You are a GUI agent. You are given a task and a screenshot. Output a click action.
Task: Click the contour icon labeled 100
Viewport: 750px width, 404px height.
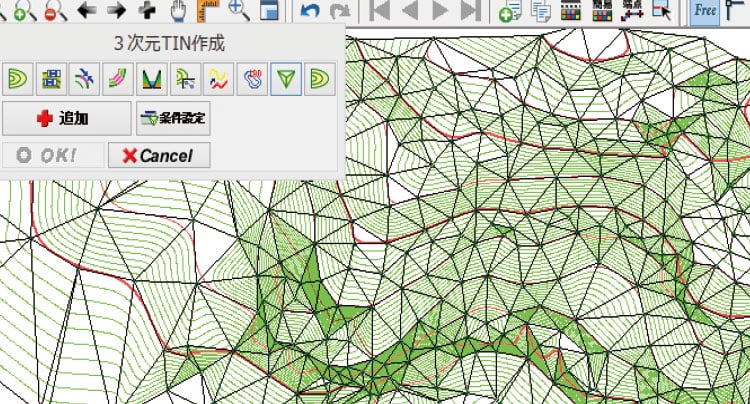click(x=253, y=78)
